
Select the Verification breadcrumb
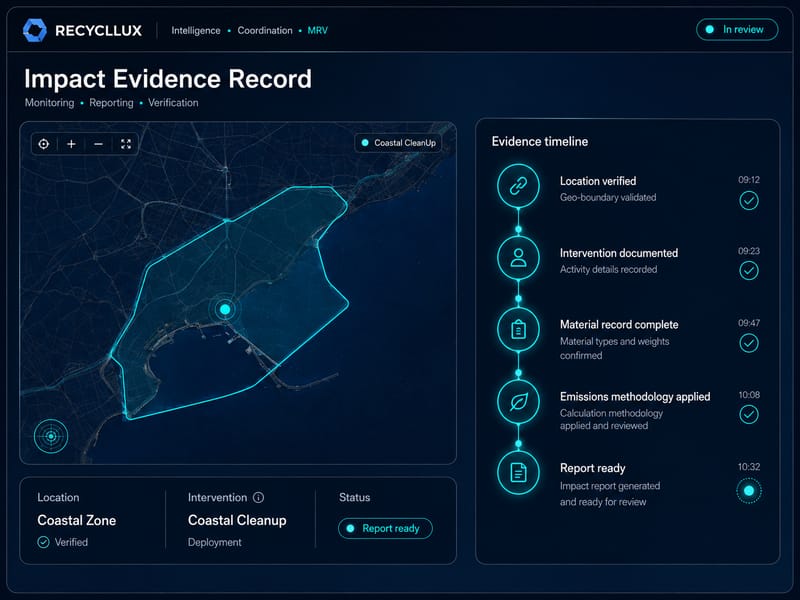click(x=173, y=103)
